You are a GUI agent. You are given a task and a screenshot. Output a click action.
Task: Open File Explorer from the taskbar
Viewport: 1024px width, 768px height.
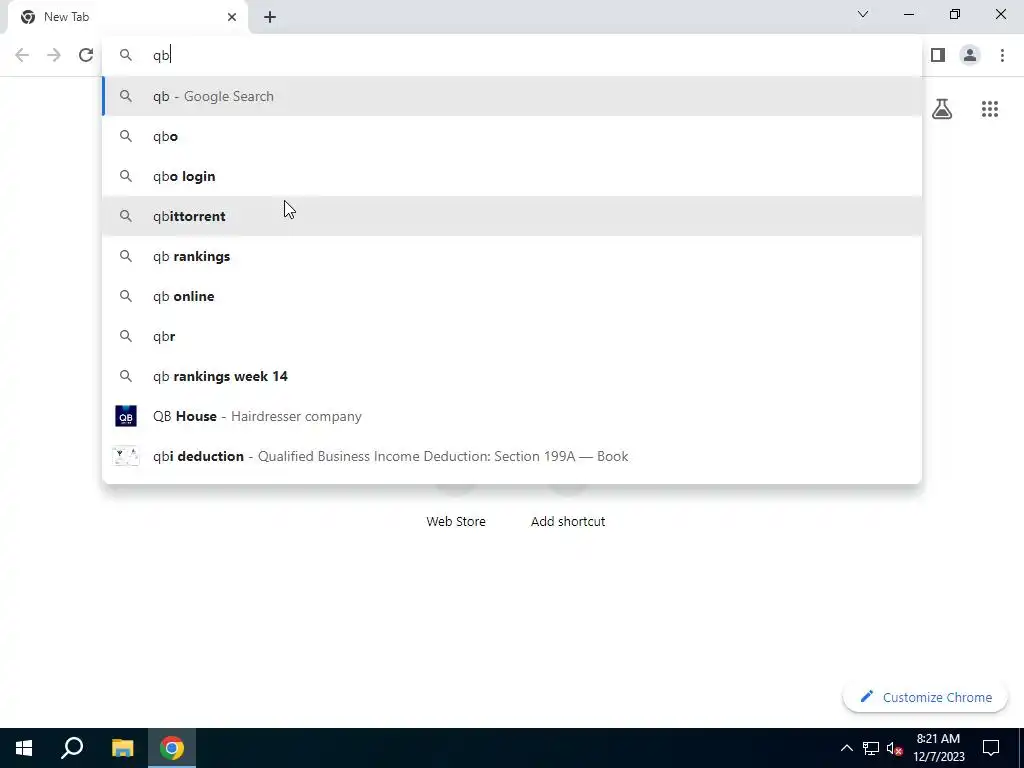click(x=122, y=748)
